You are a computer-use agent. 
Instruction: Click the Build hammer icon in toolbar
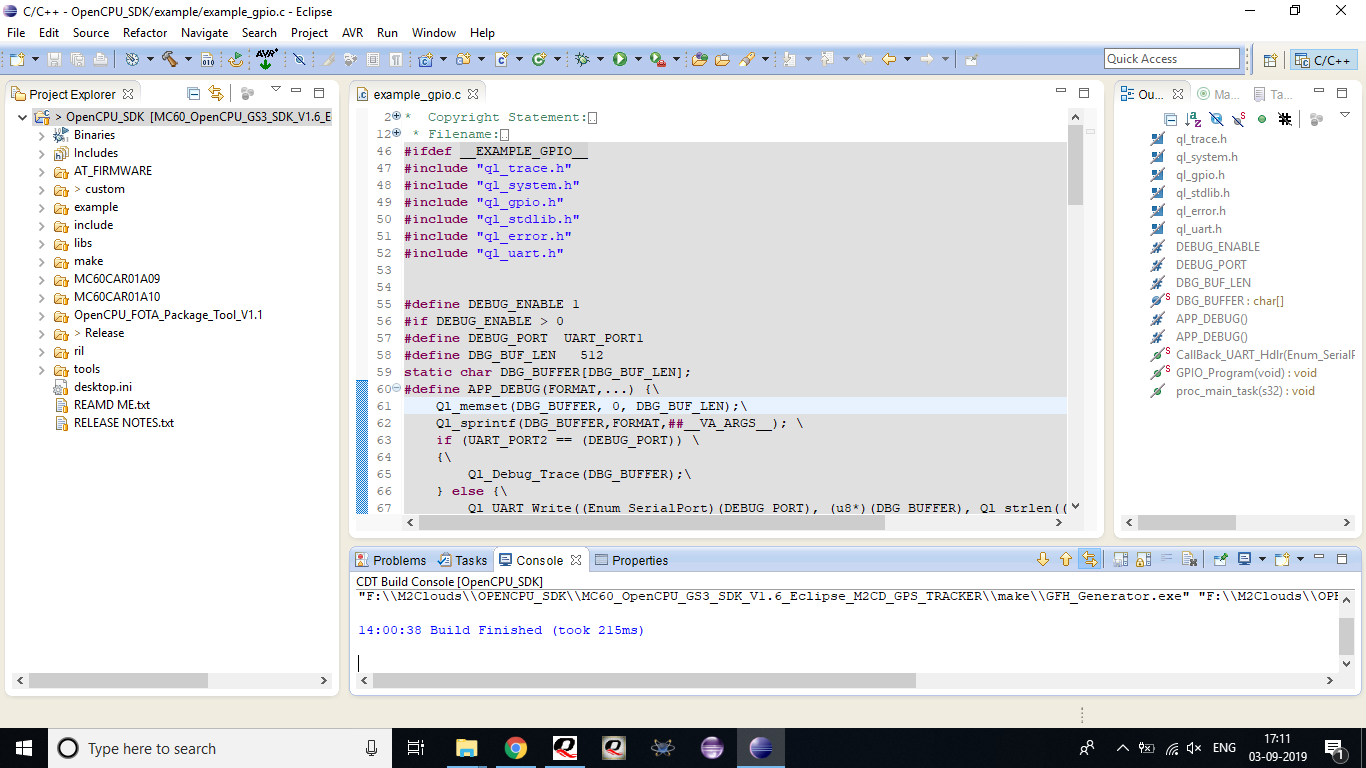click(169, 60)
